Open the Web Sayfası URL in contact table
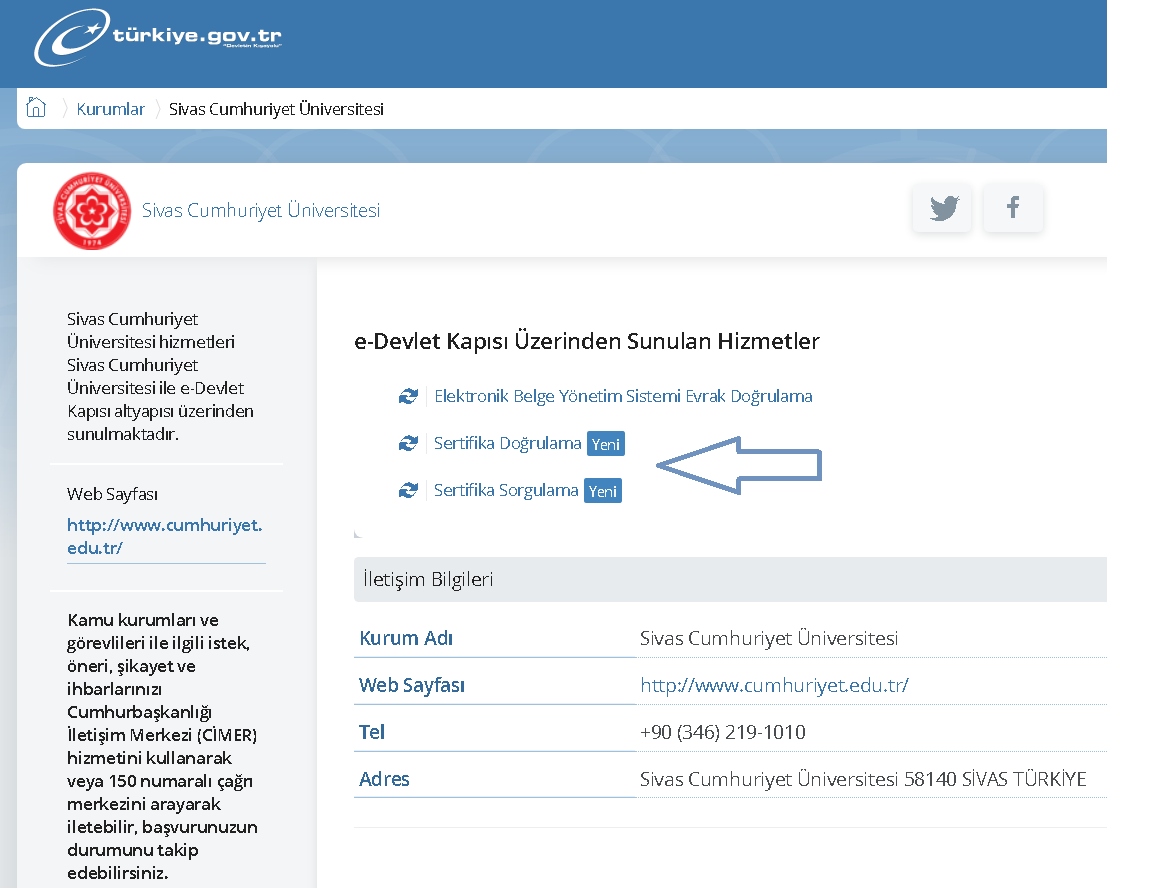The height and width of the screenshot is (888, 1152). 774,685
